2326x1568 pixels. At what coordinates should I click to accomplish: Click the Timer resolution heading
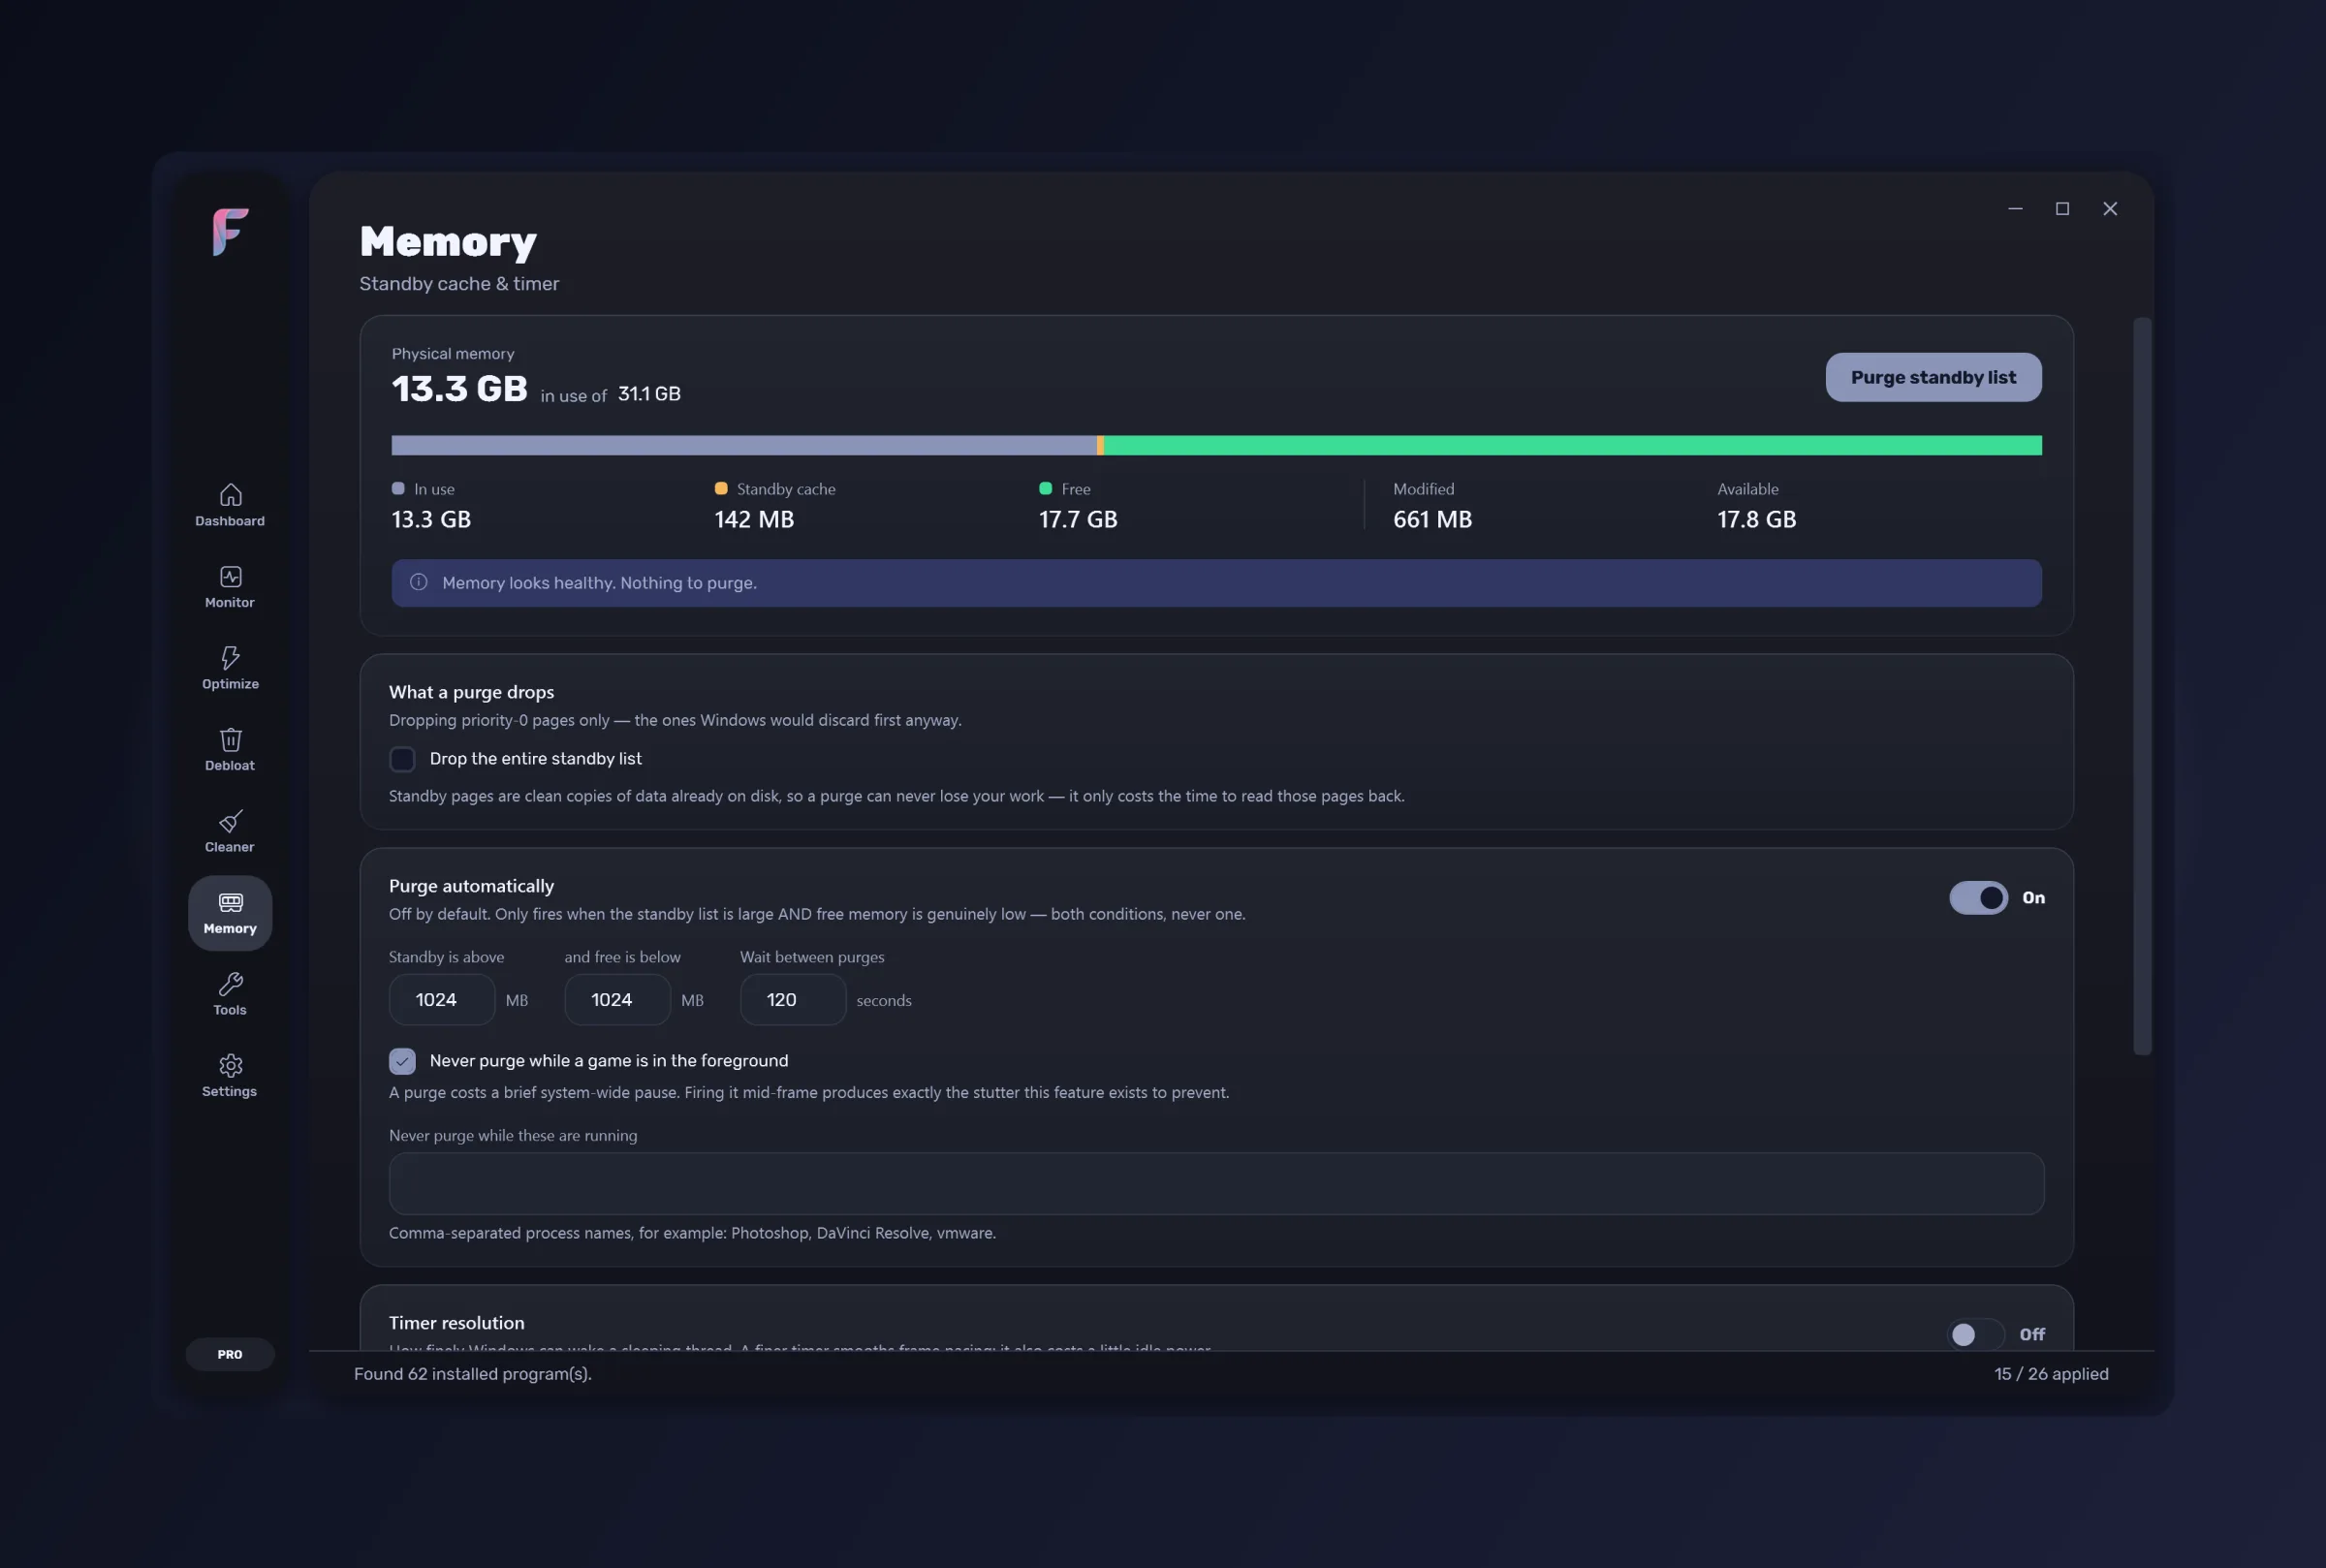(x=456, y=1323)
